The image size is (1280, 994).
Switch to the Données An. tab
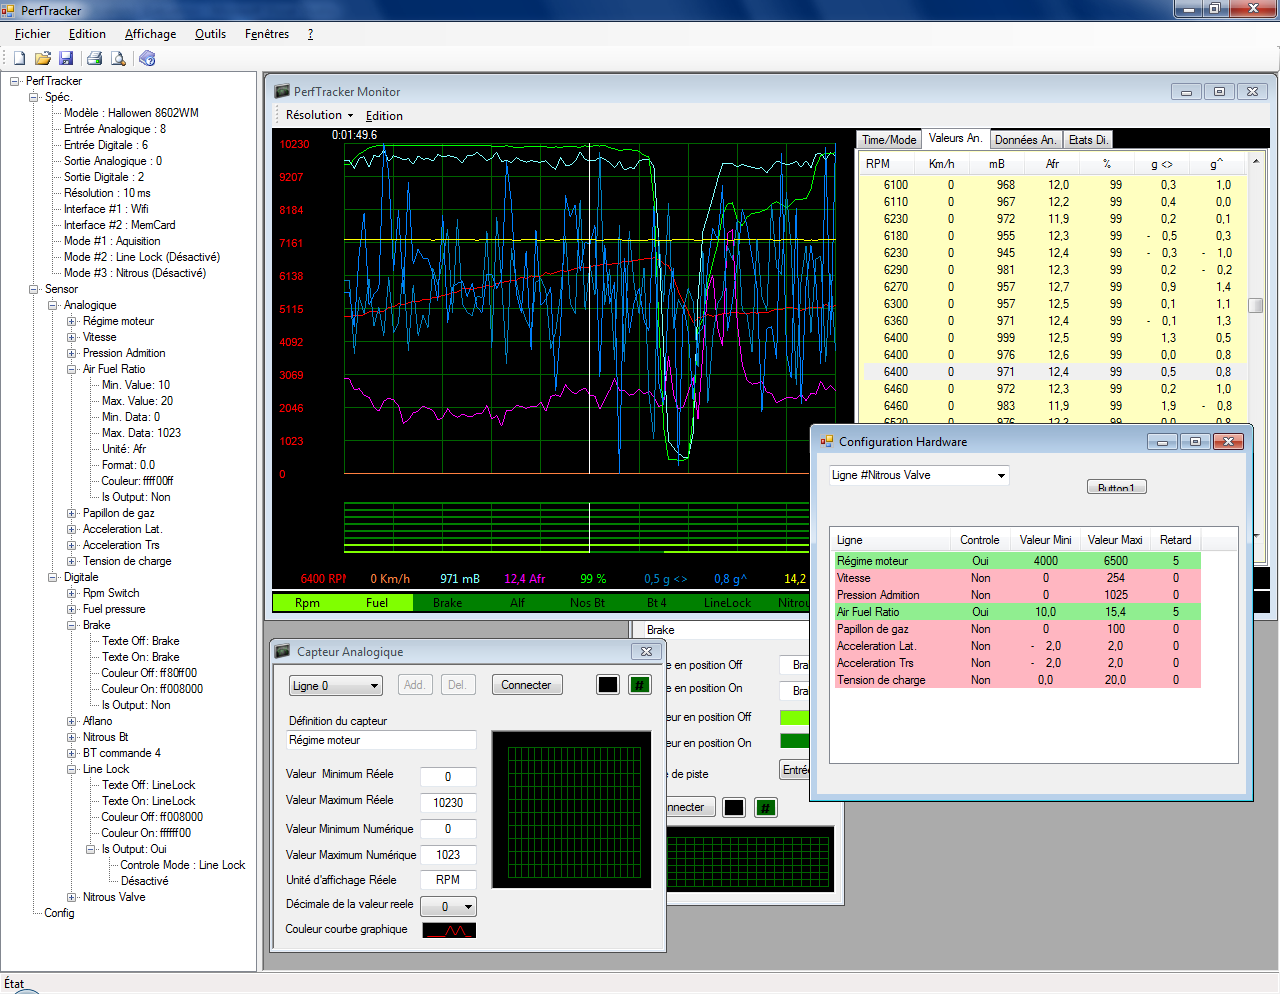[x=1025, y=140]
